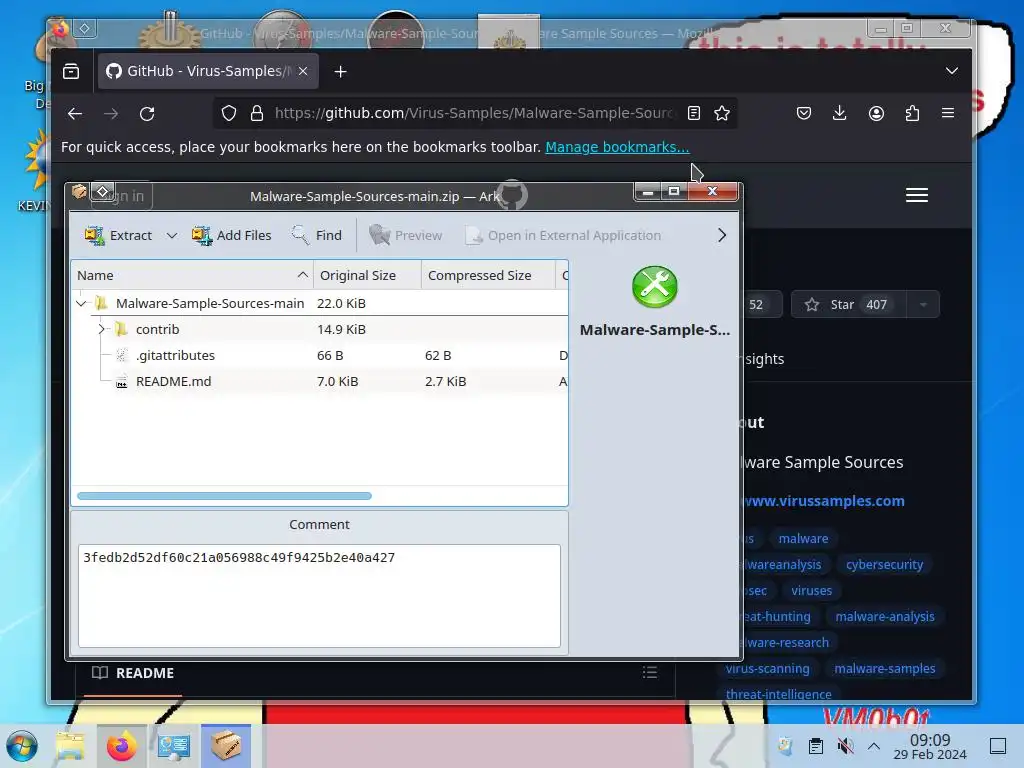Click the malware-analysis topic tag

[x=885, y=616]
